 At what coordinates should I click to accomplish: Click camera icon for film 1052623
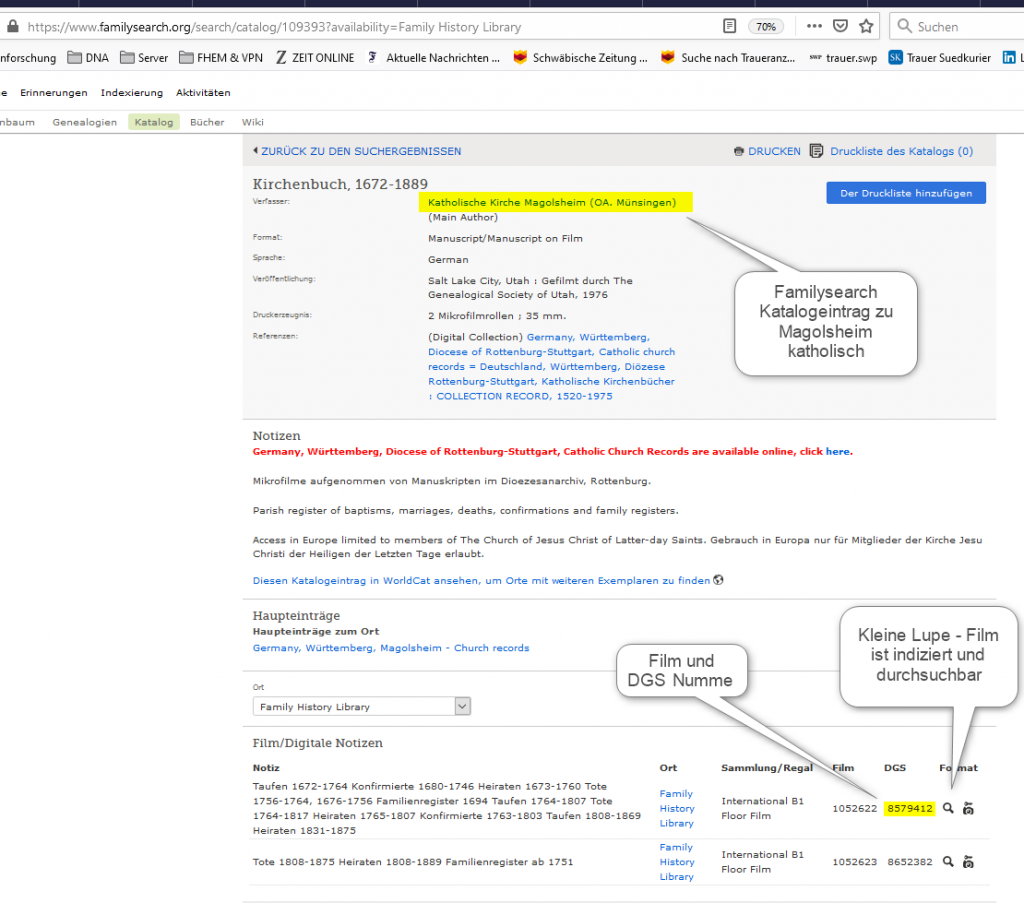coord(968,862)
